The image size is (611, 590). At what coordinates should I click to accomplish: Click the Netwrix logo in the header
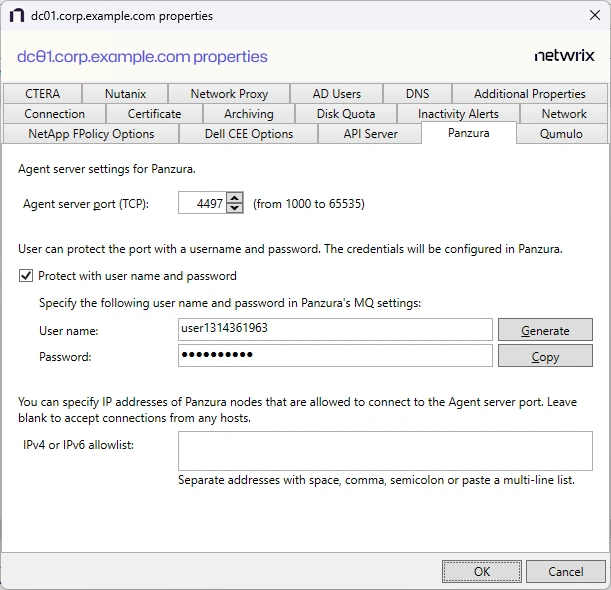(x=564, y=57)
